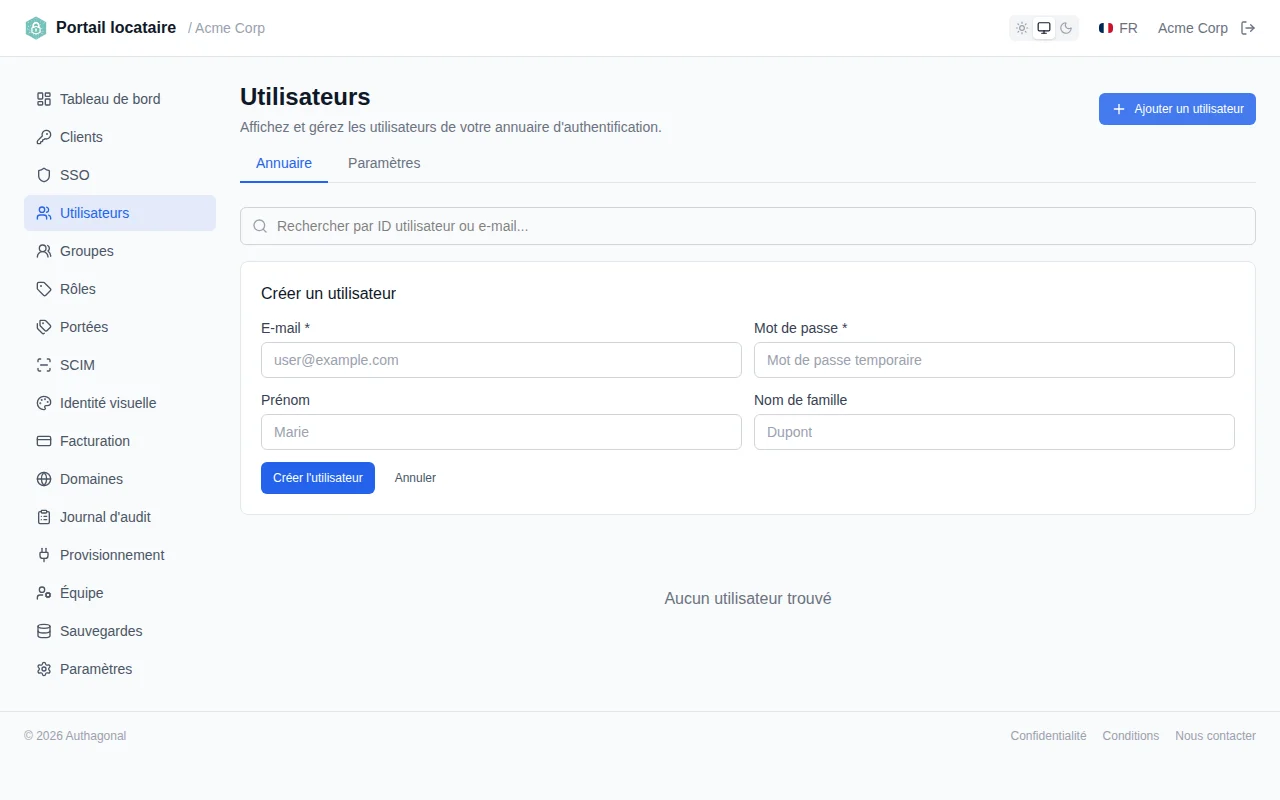Viewport: 1280px width, 800px height.
Task: Click the Rôles tag icon
Action: [x=44, y=289]
